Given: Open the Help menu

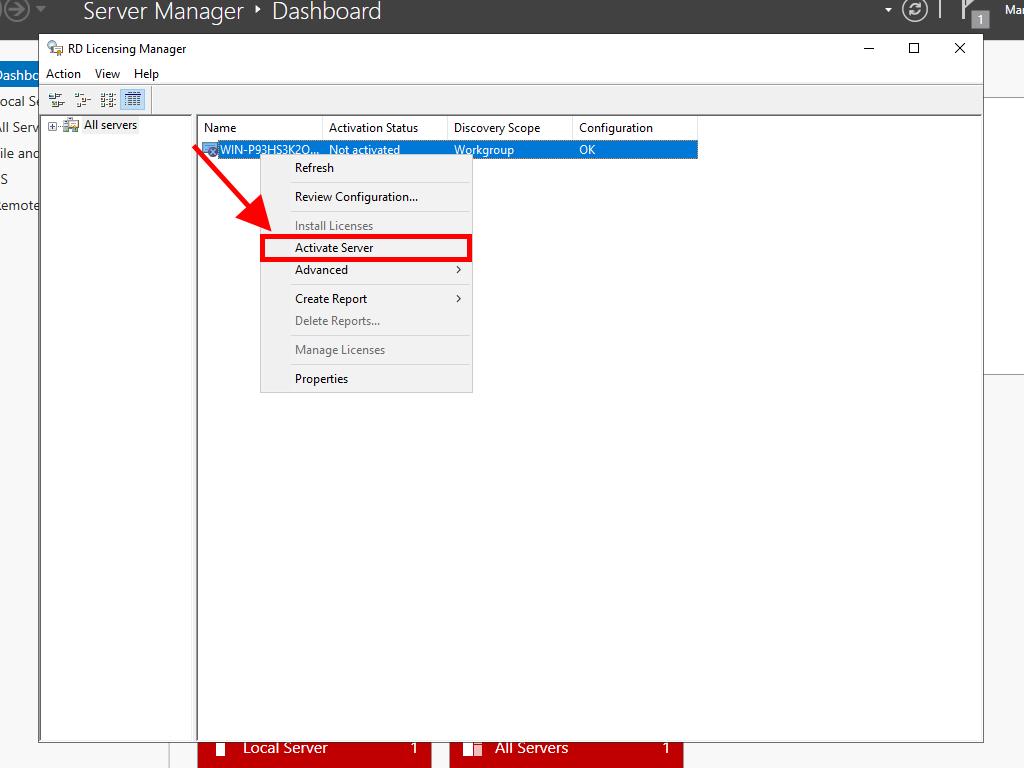Looking at the screenshot, I should [x=146, y=74].
